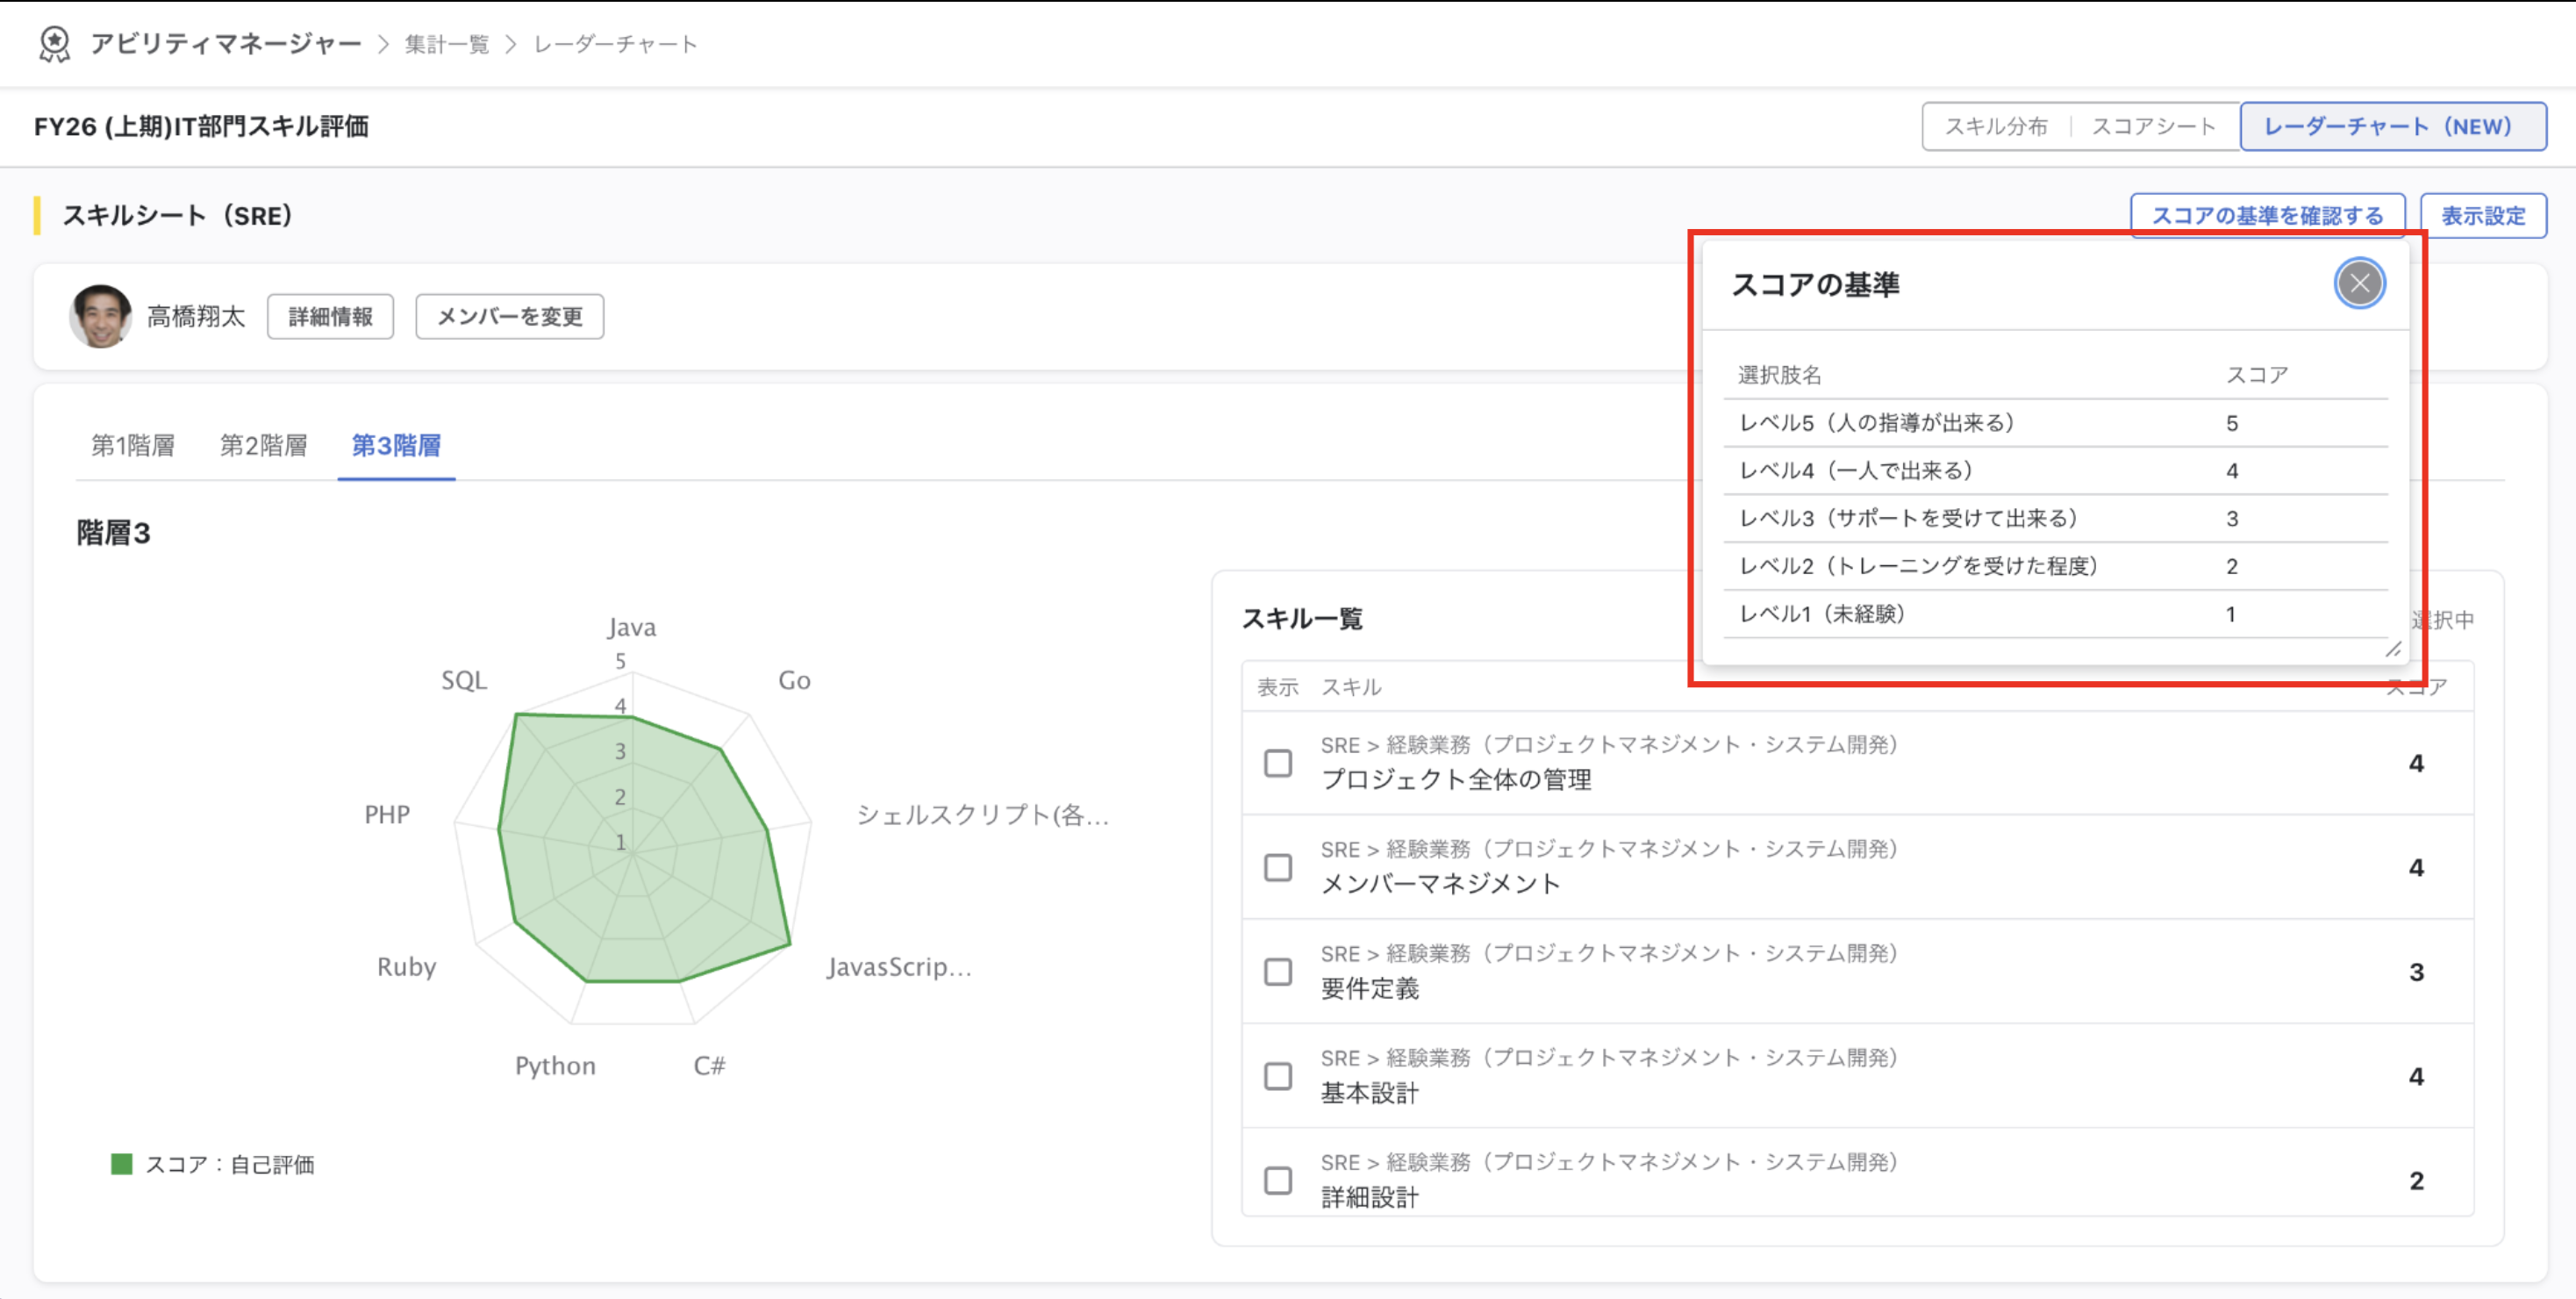
Task: Close the スコアの基準 popup
Action: pos(2359,283)
